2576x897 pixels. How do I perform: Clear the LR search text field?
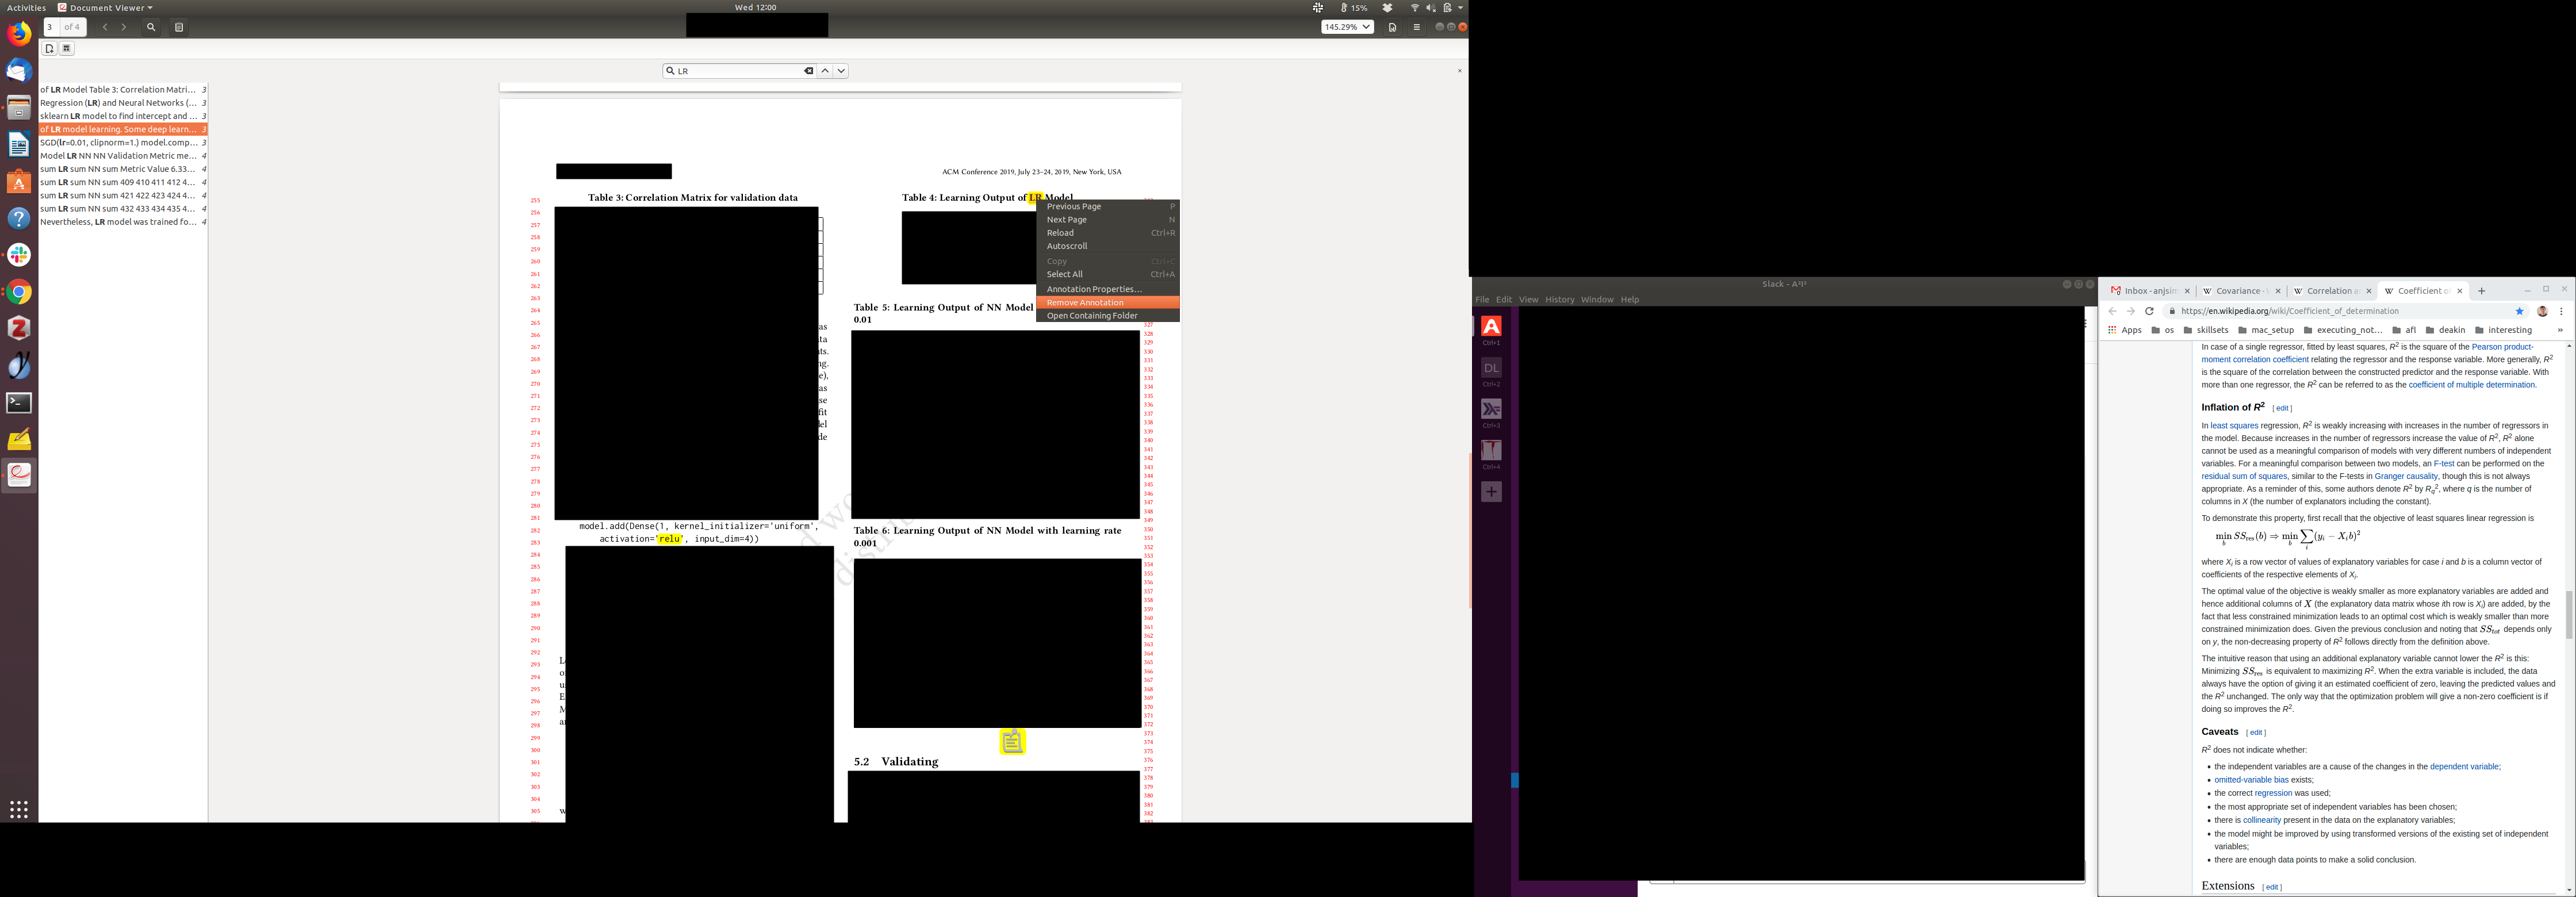click(808, 71)
